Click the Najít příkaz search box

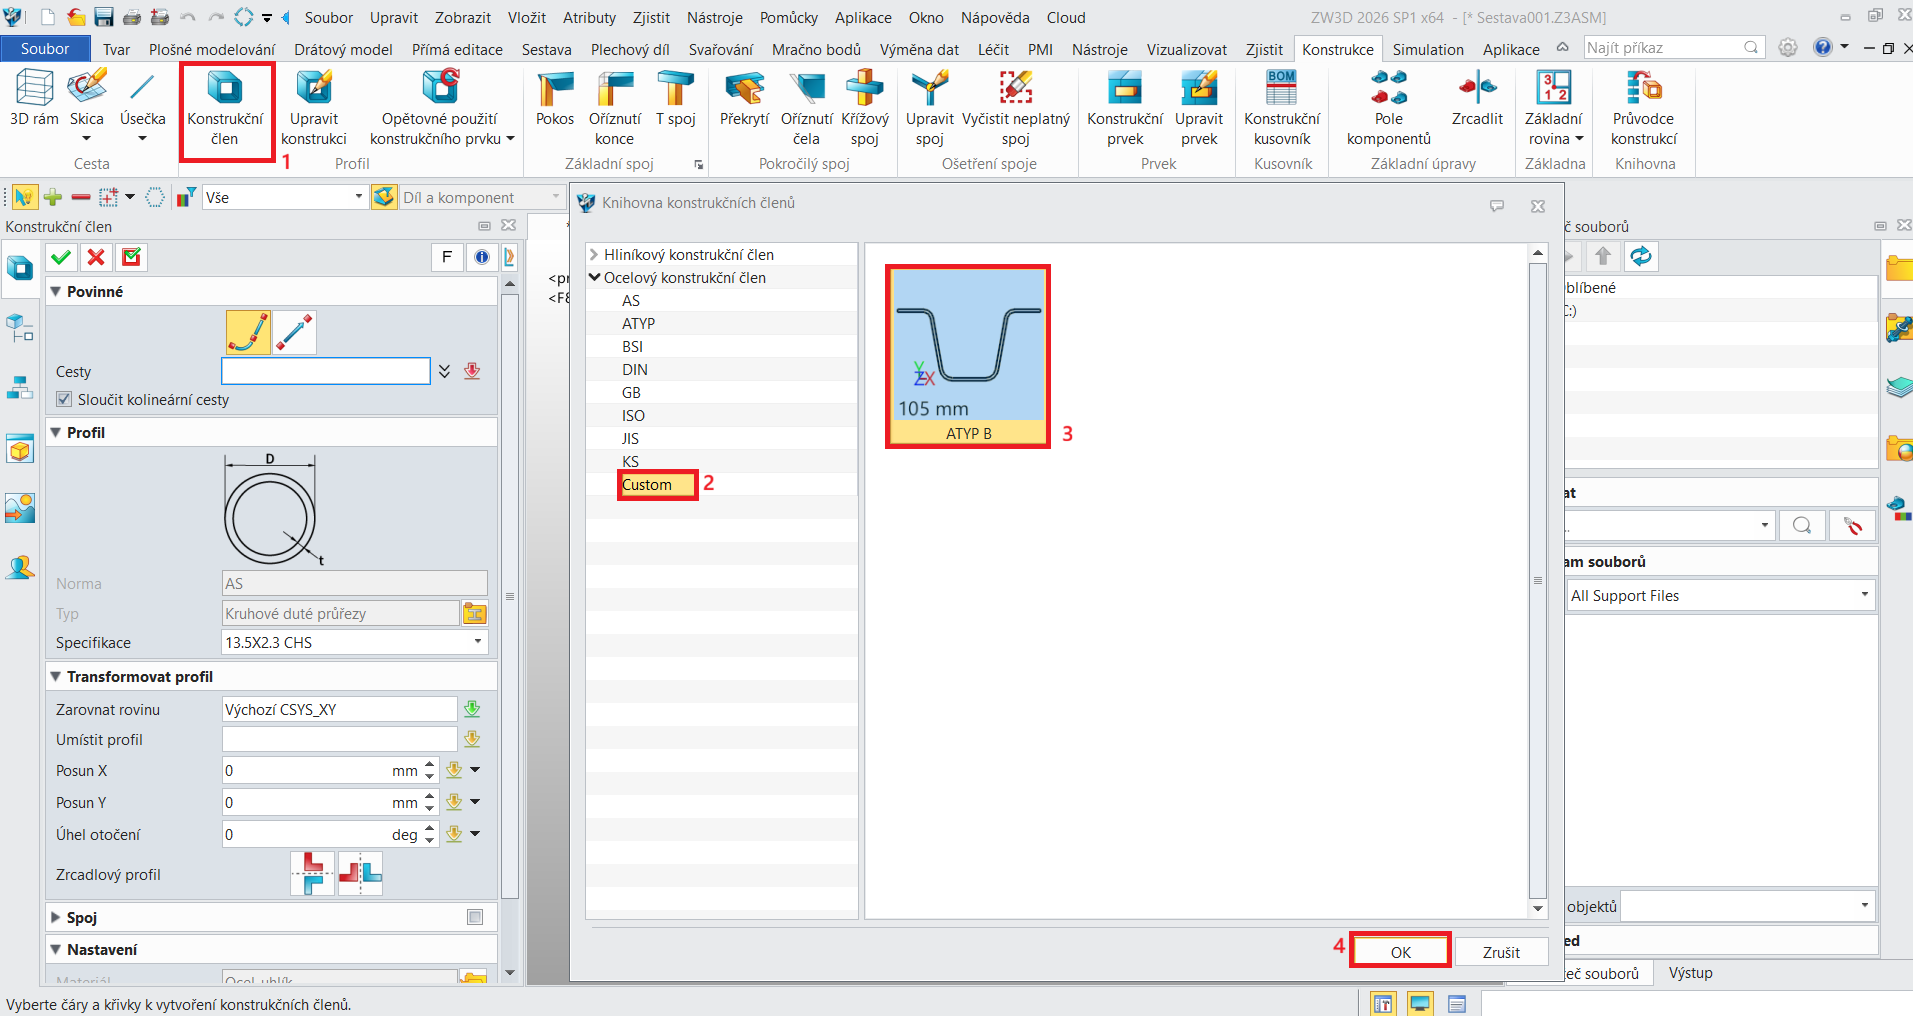[x=1673, y=47]
